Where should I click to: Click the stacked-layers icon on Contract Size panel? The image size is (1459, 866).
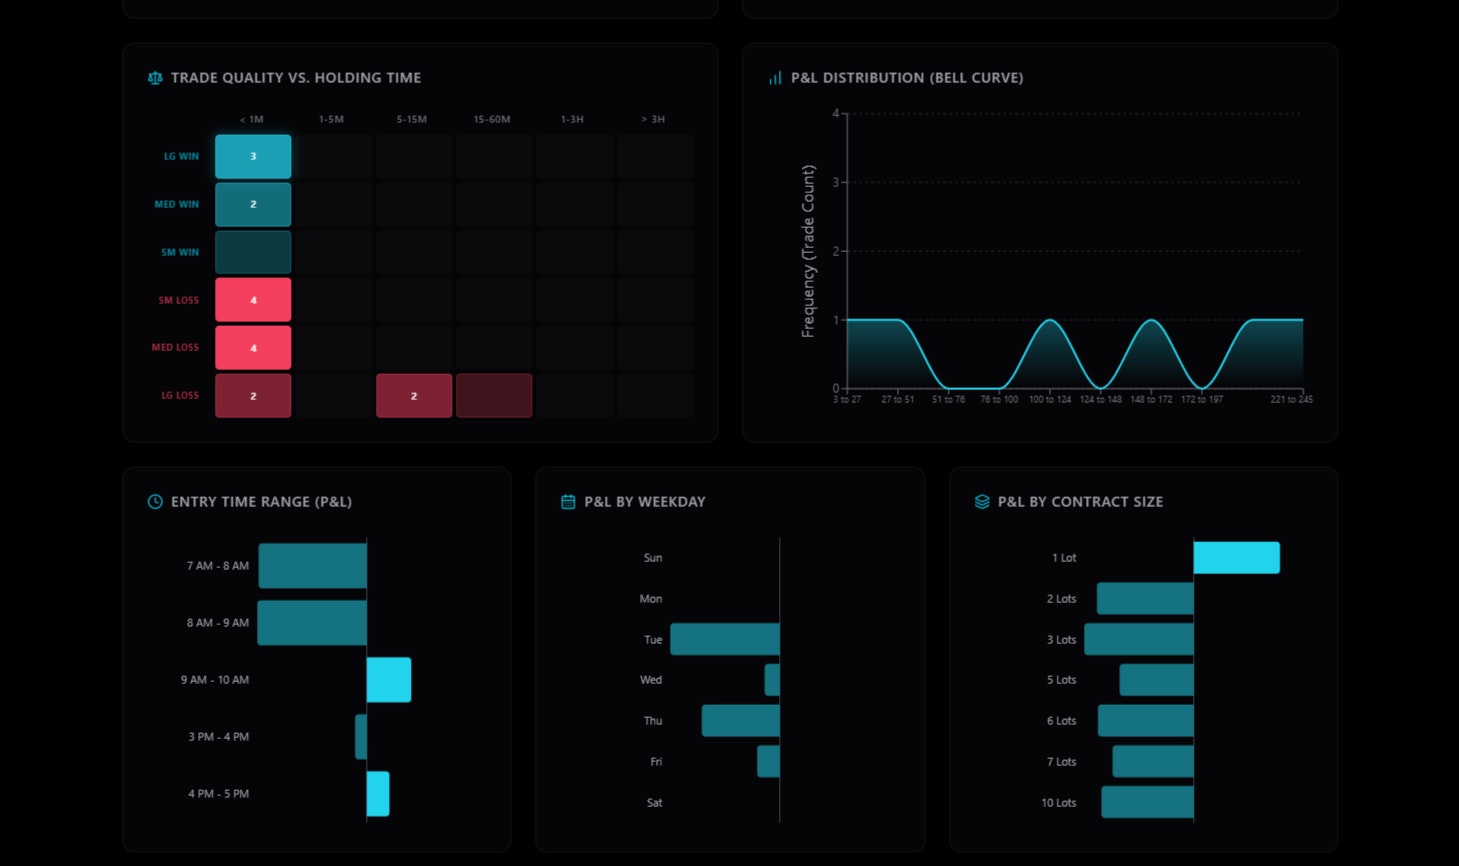[981, 502]
